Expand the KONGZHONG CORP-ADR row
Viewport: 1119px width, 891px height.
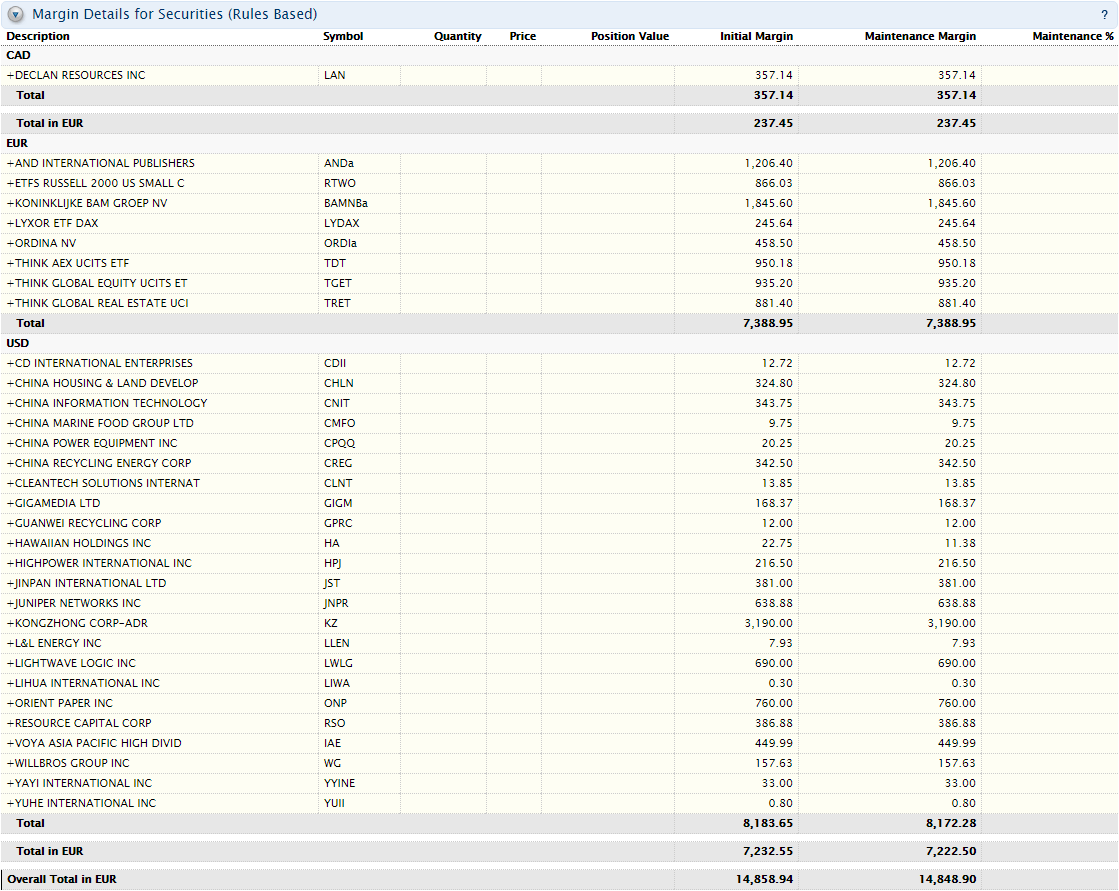11,623
